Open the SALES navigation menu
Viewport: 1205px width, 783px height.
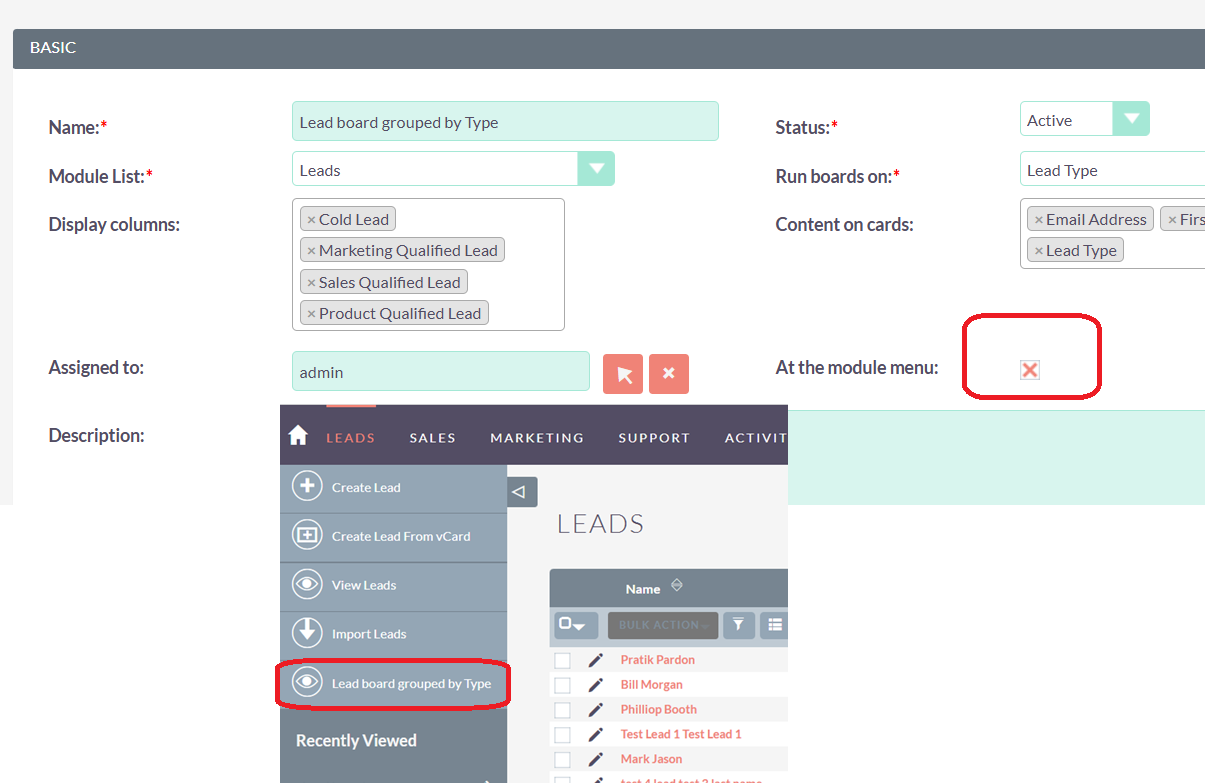(432, 437)
